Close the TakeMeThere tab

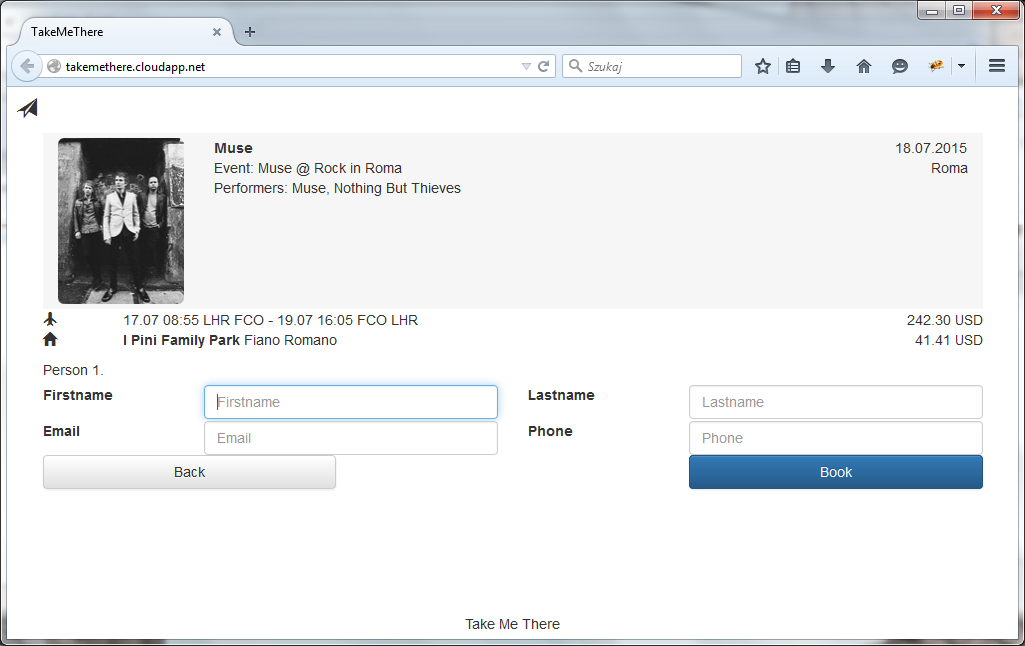(217, 32)
